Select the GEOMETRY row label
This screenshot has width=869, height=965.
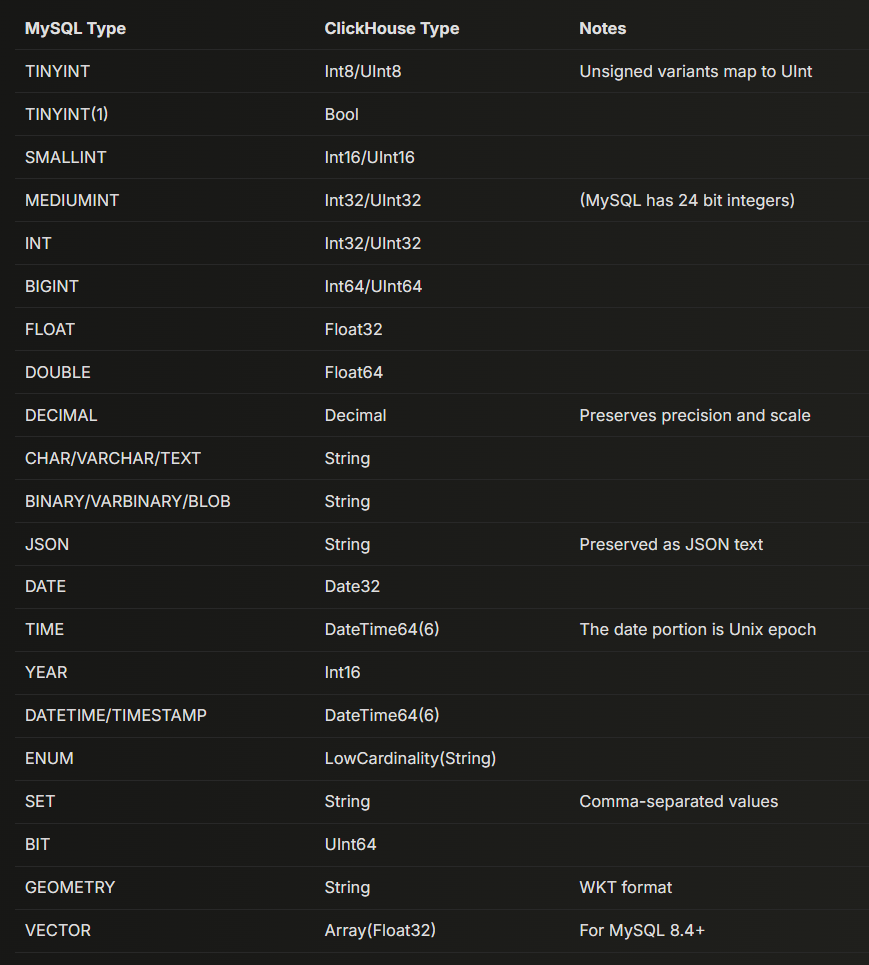coord(70,887)
